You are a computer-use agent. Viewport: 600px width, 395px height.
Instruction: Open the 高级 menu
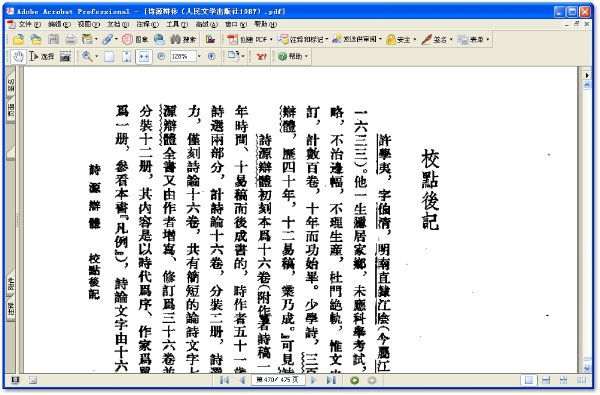pos(207,24)
